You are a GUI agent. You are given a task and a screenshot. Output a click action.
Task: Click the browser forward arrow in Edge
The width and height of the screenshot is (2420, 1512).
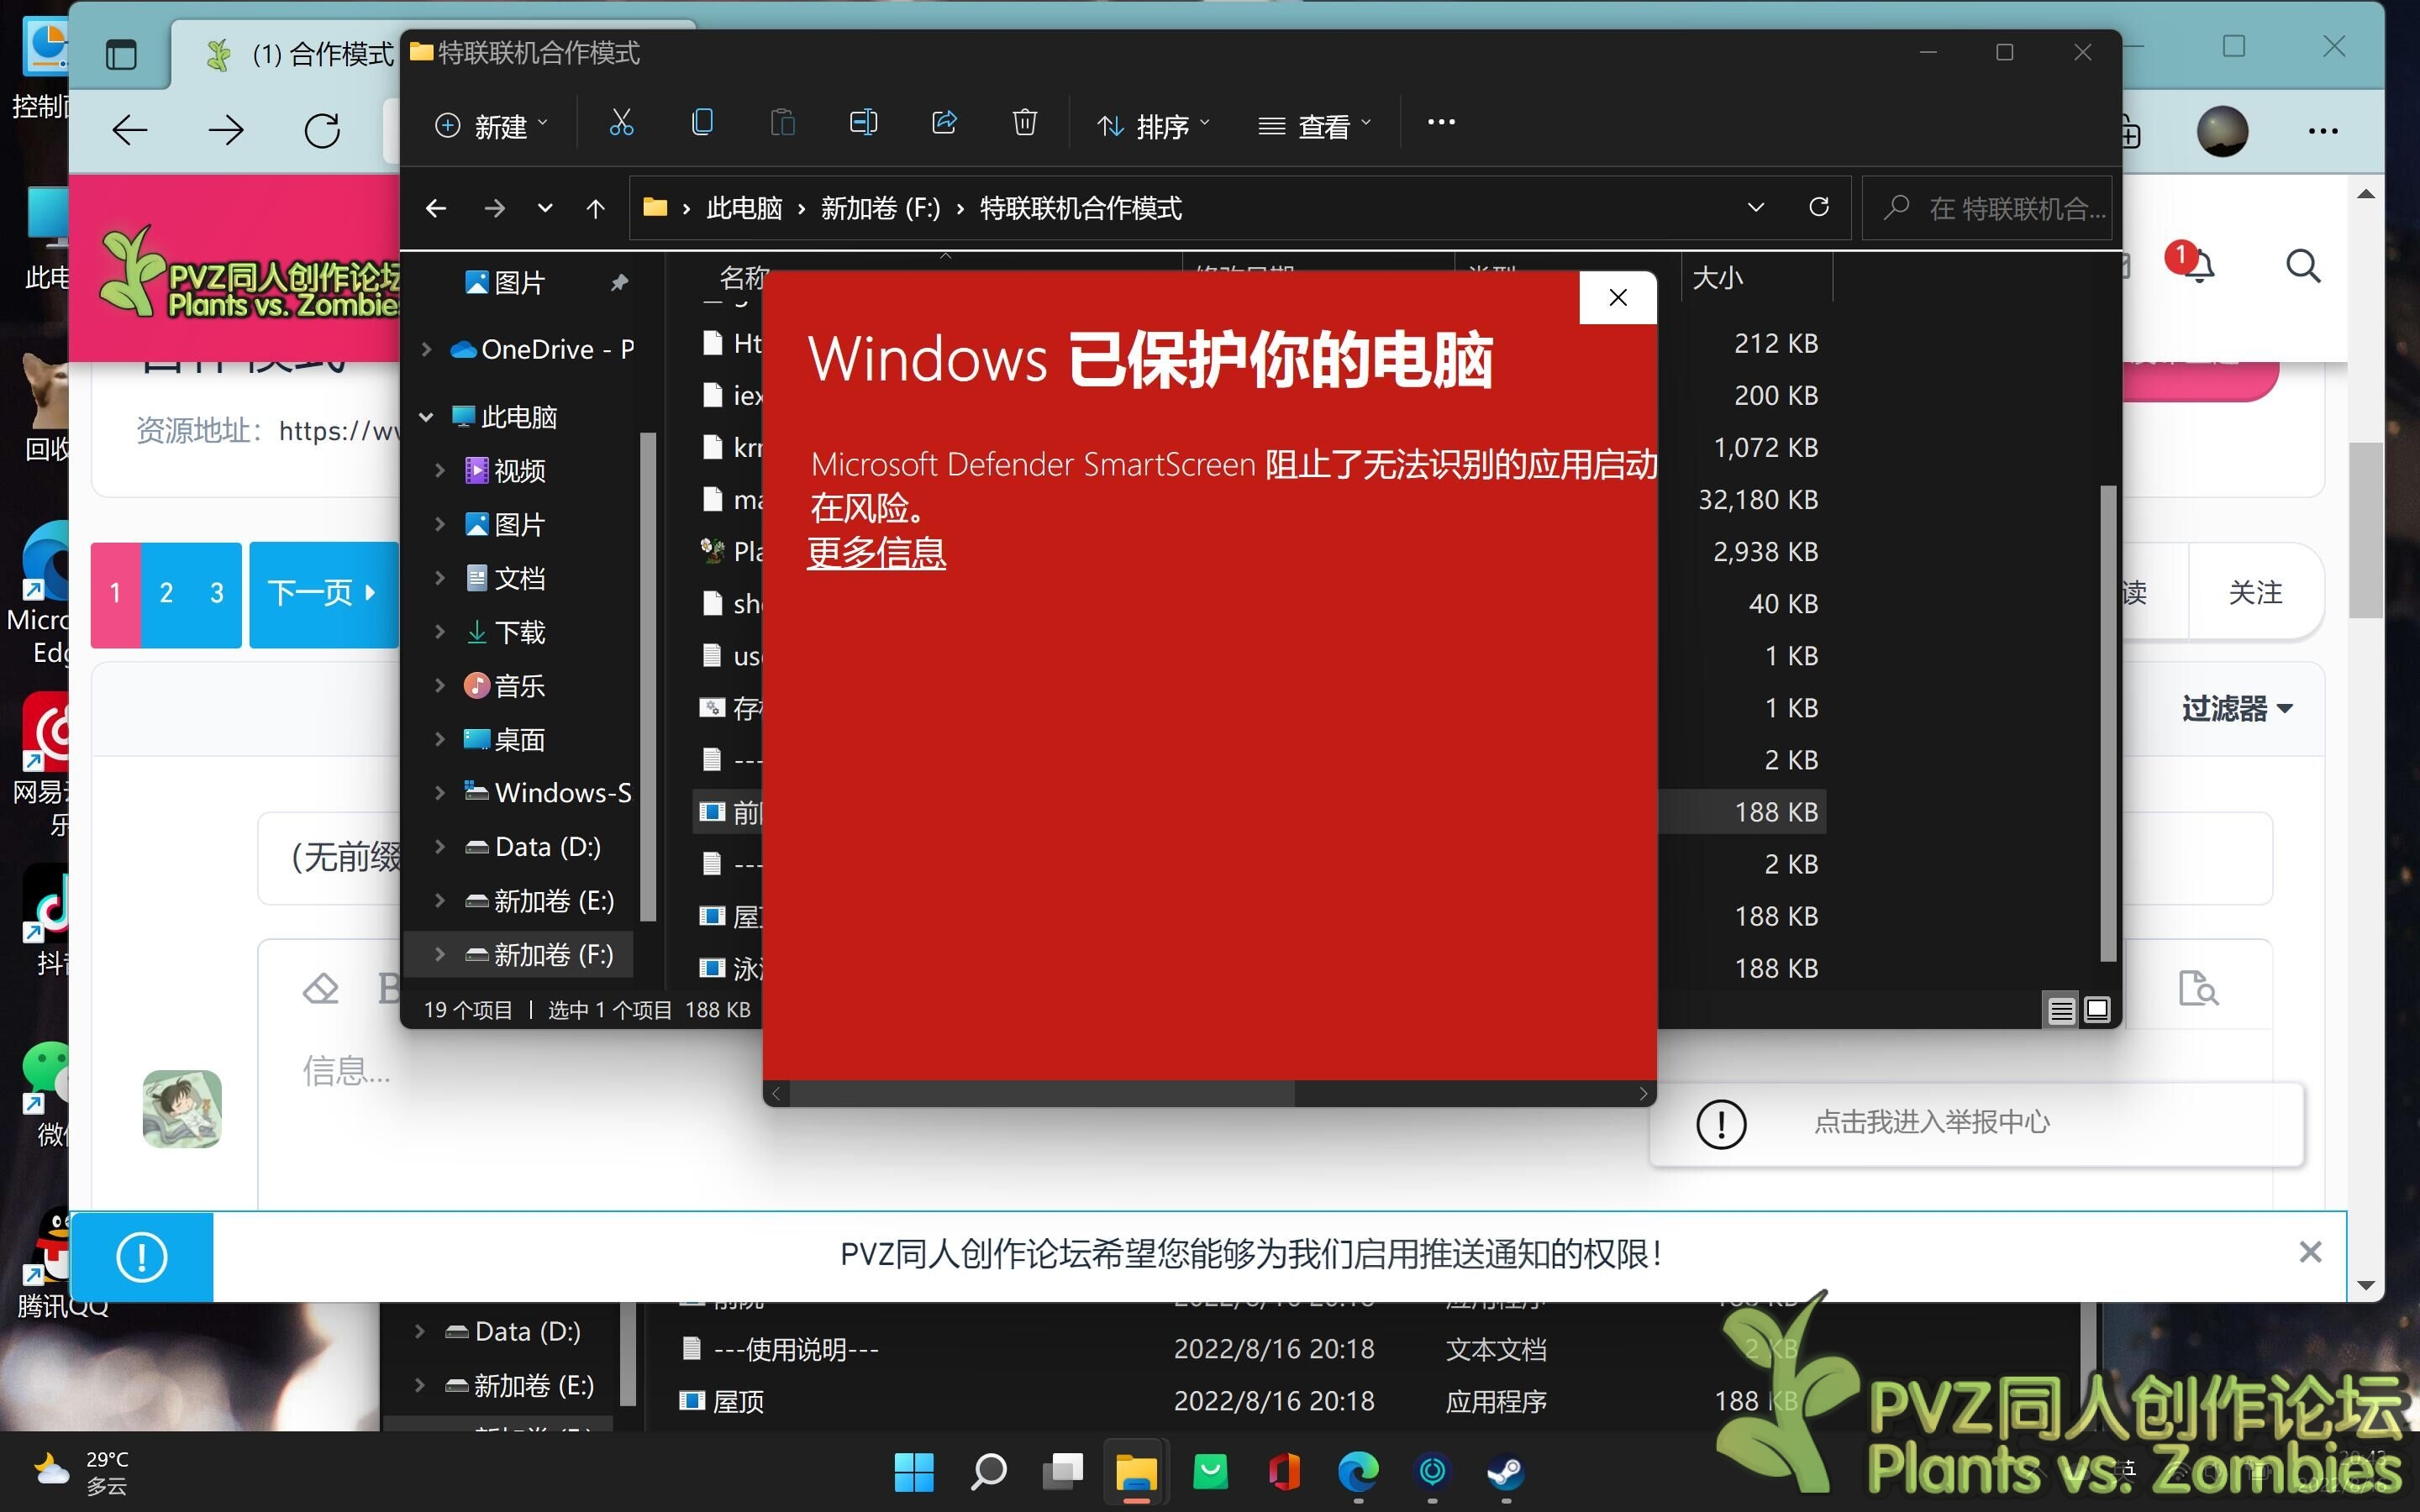coord(225,130)
